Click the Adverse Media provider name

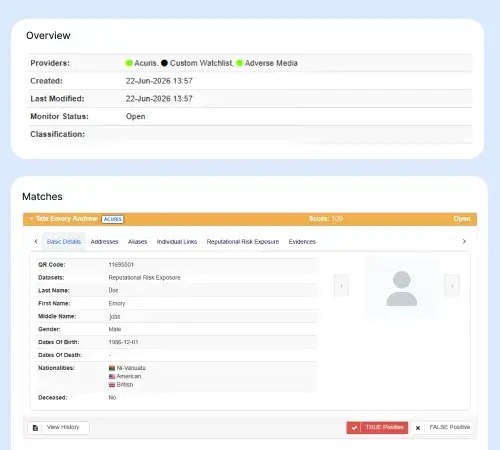[271, 63]
